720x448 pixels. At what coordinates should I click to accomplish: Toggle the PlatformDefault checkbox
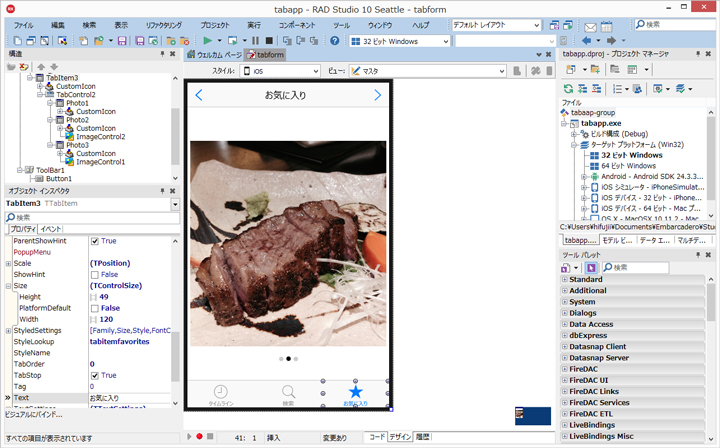[x=95, y=308]
